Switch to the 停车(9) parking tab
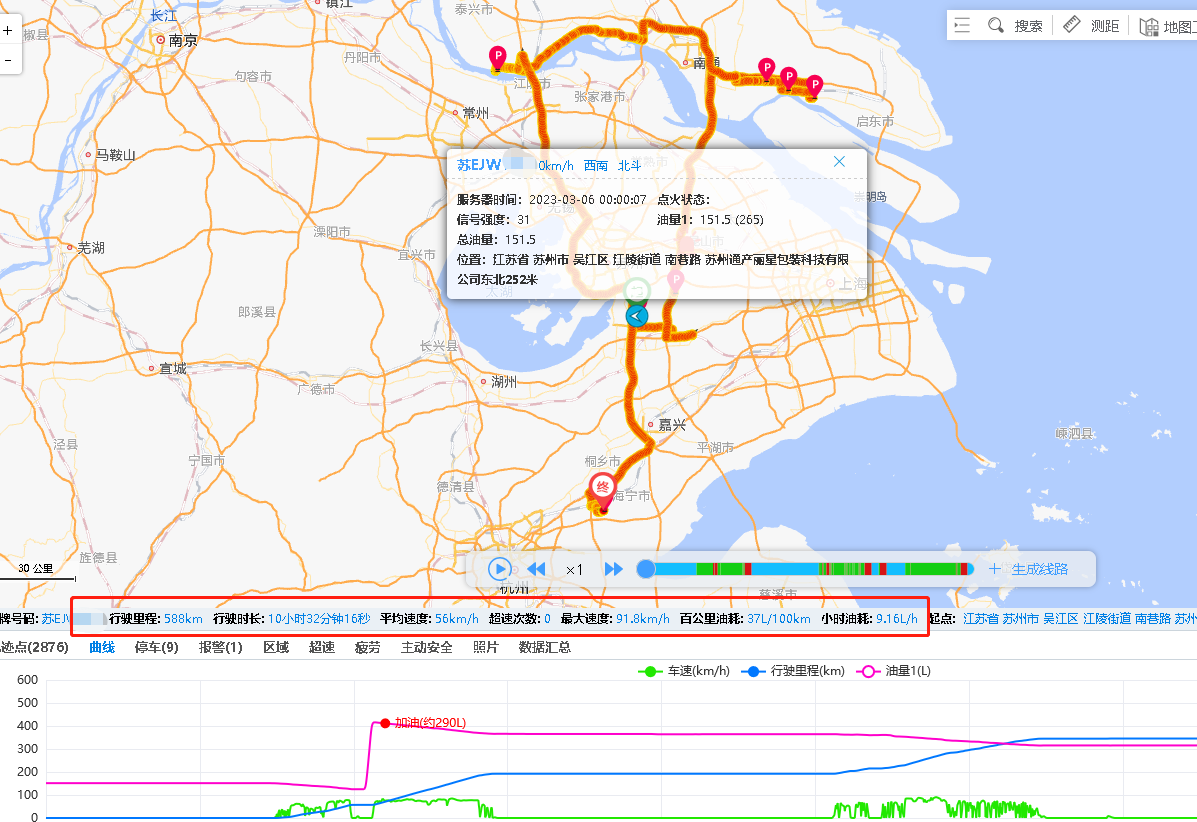This screenshot has height=822, width=1197. [x=156, y=647]
